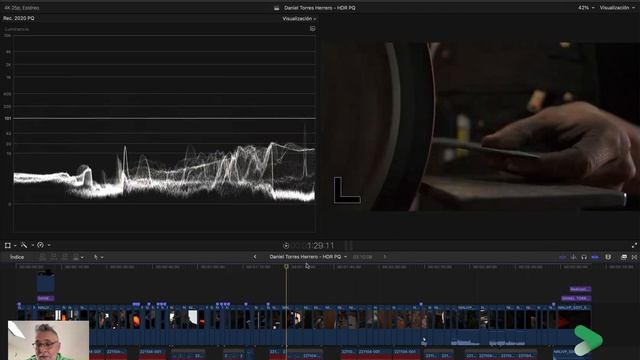Click the append clip edit icon
The width and height of the screenshot is (640, 360).
64,257
